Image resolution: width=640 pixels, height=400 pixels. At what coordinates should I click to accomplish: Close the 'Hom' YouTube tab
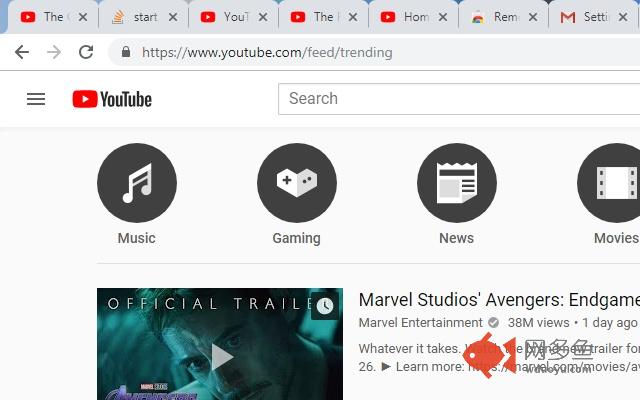pyautogui.click(x=443, y=17)
